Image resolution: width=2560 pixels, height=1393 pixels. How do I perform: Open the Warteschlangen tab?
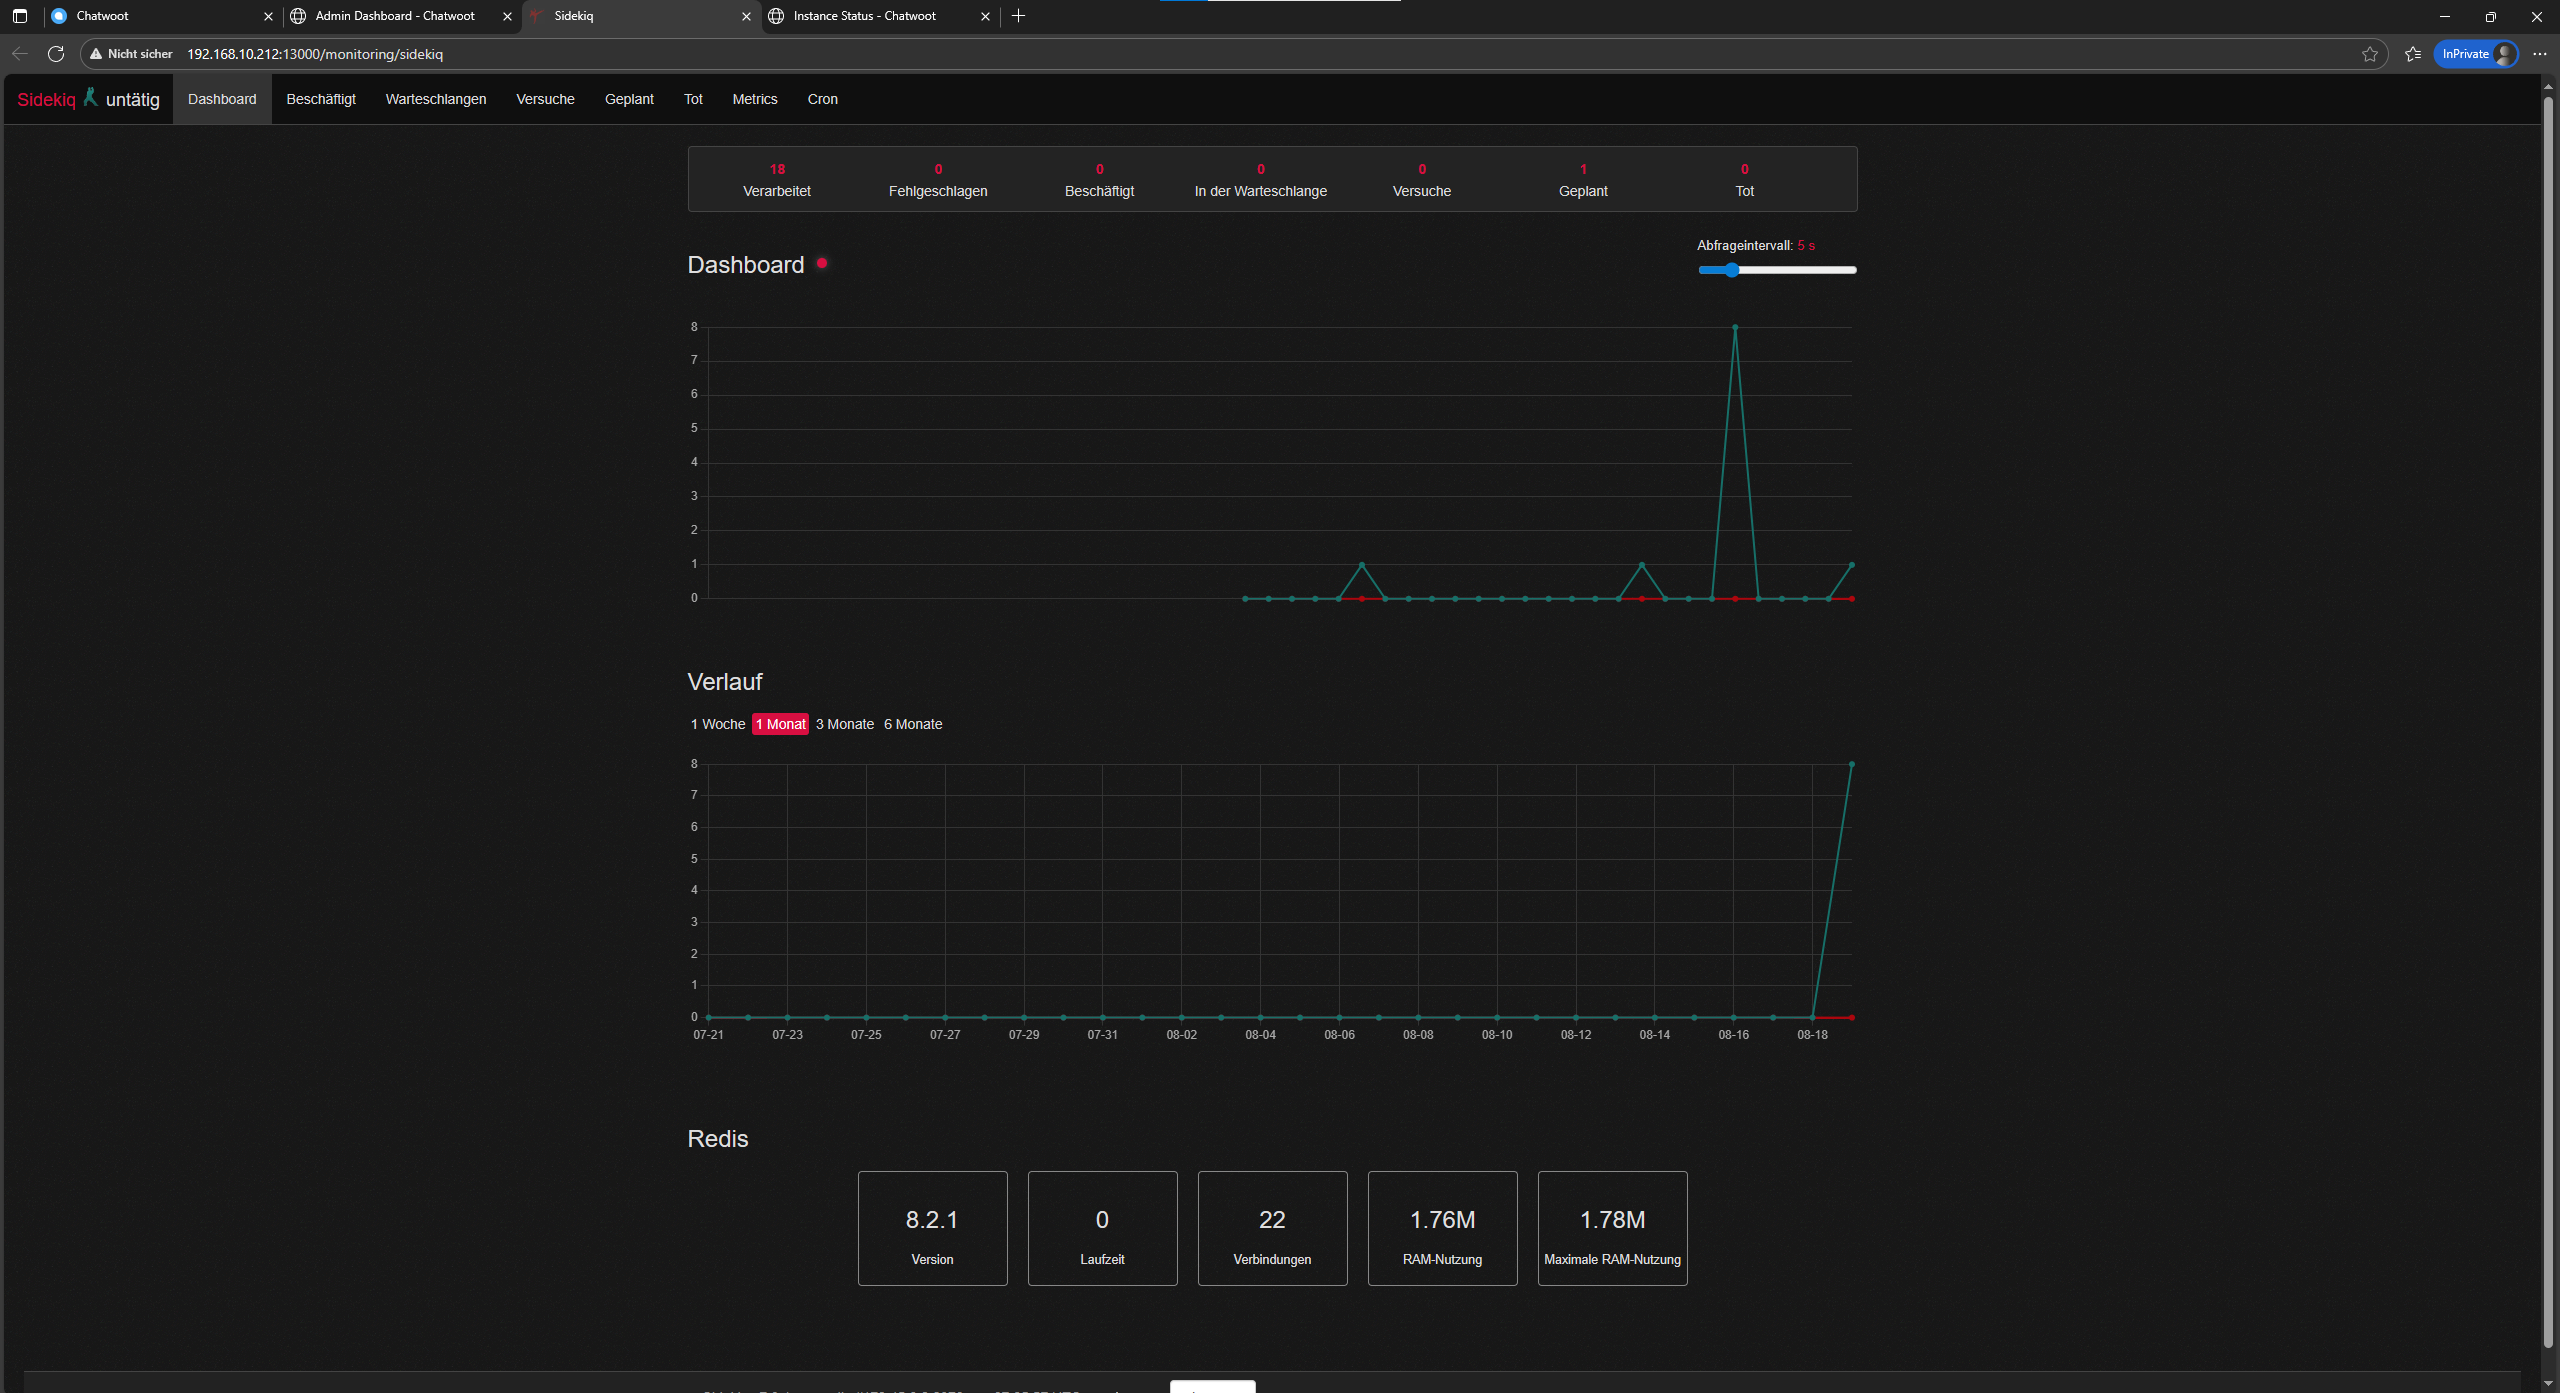436,99
